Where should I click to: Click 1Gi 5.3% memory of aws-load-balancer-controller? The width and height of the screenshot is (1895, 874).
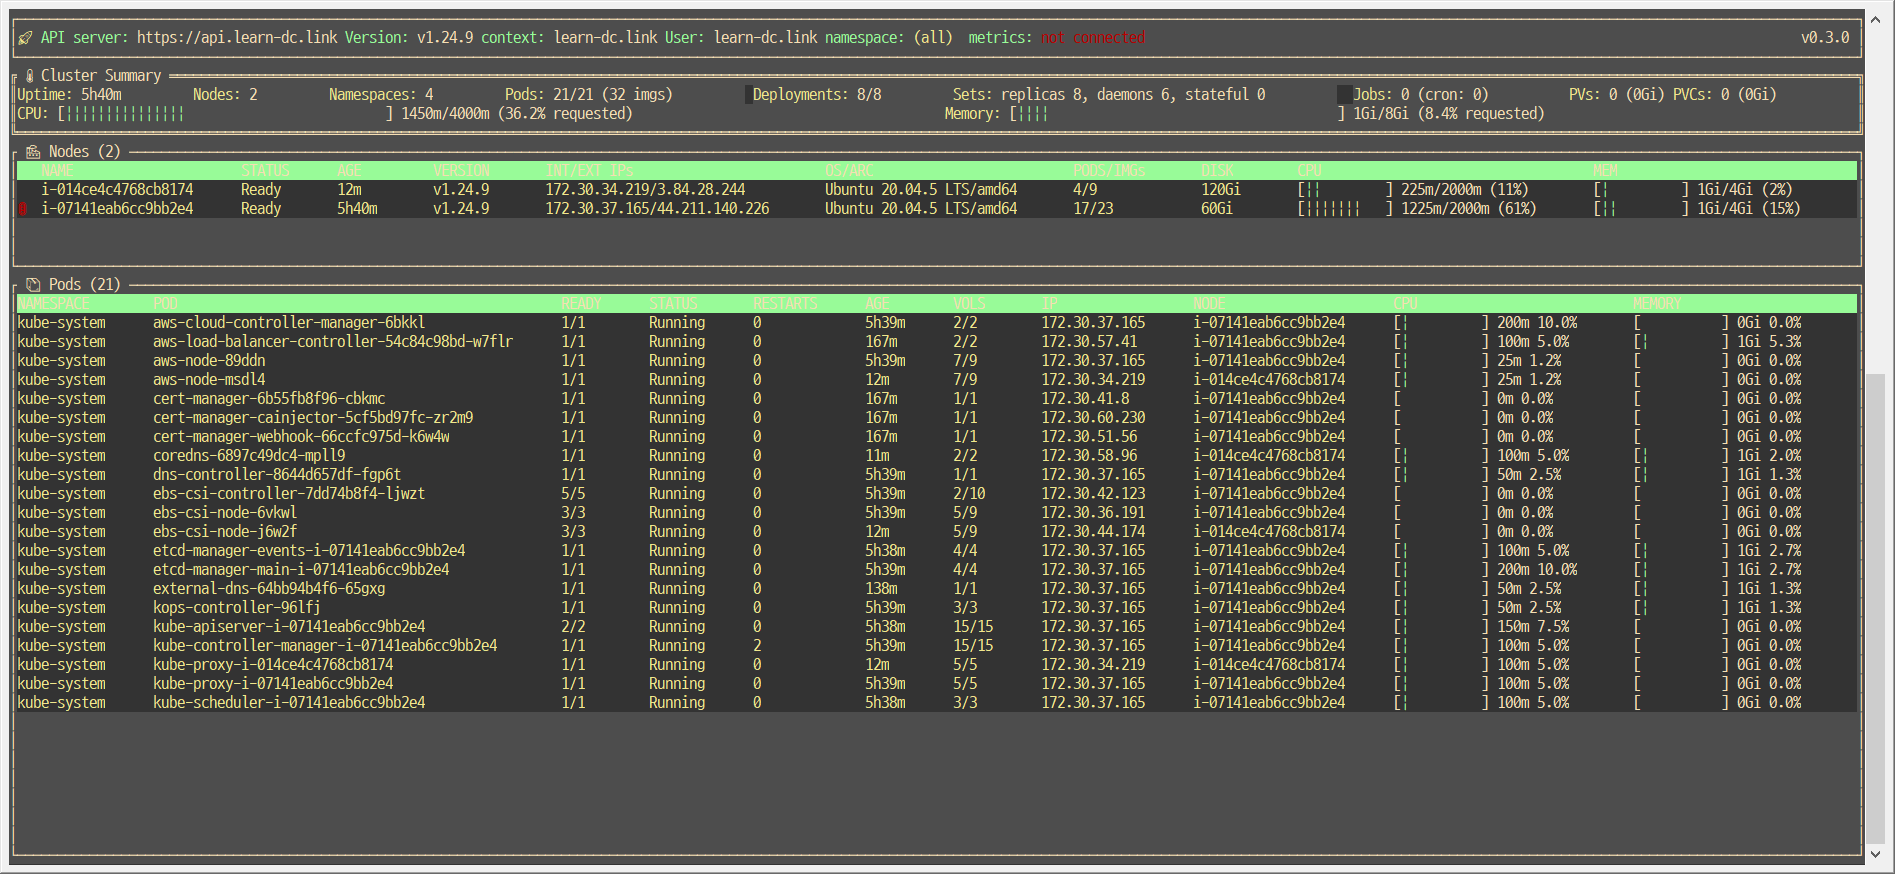1769,342
